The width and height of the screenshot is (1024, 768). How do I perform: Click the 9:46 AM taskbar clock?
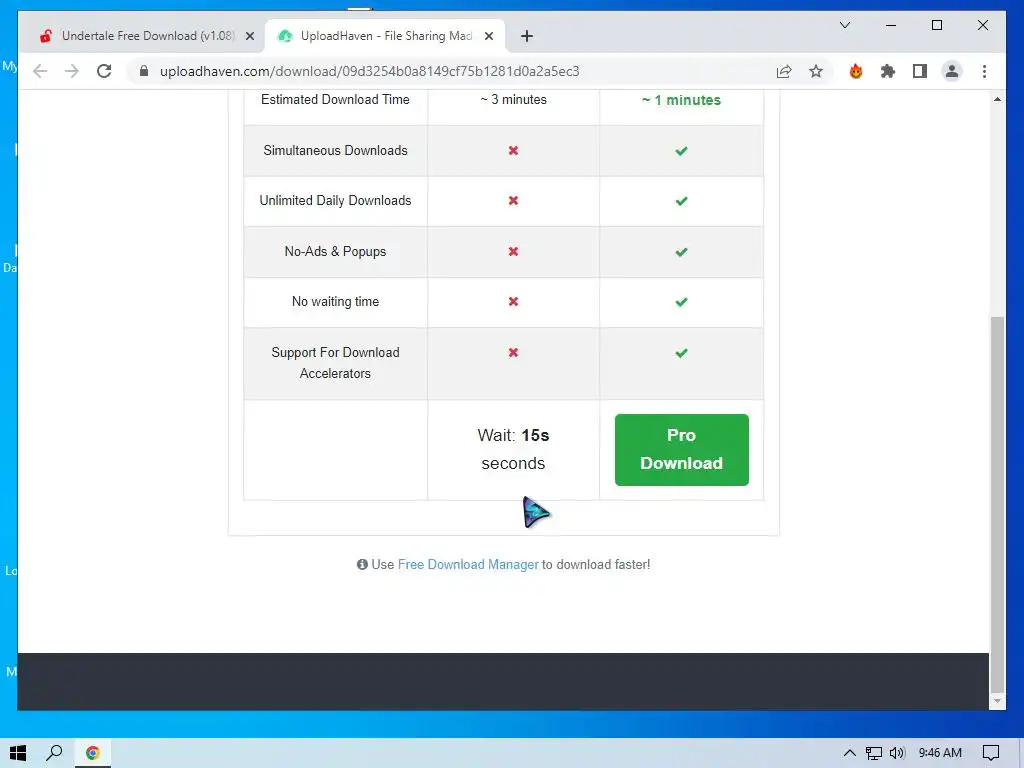[940, 753]
